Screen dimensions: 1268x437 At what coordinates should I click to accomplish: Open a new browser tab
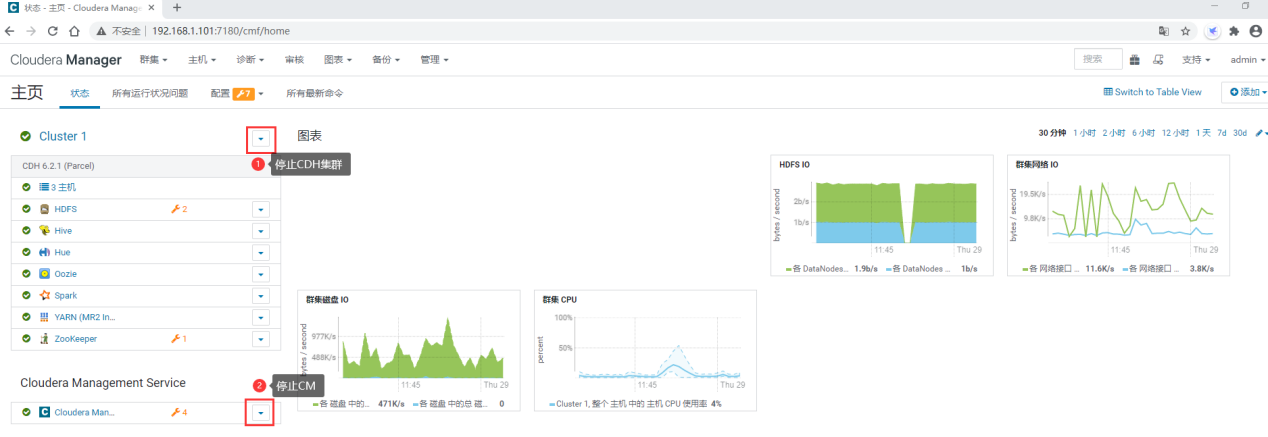[x=177, y=7]
